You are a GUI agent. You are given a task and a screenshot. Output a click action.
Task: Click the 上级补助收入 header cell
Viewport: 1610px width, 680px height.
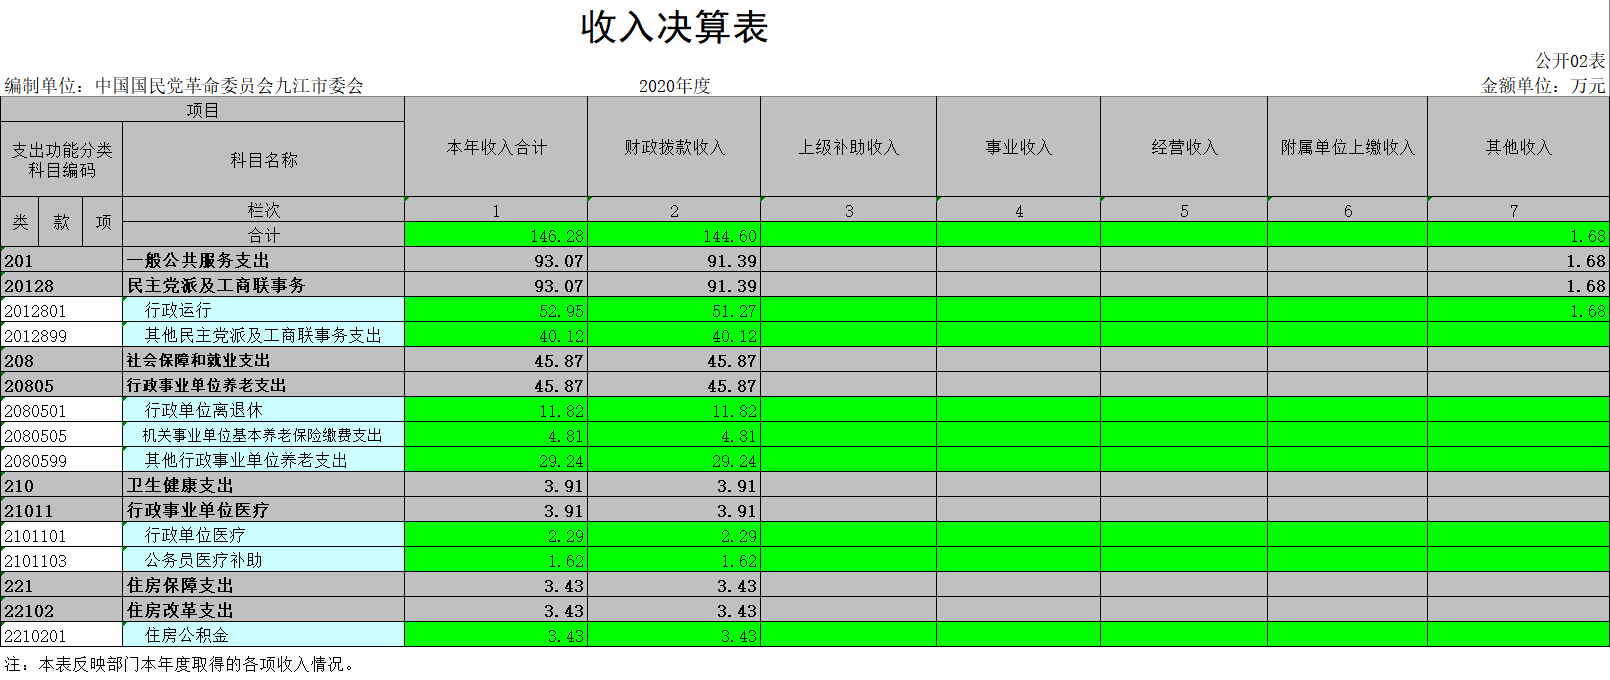[x=848, y=147]
